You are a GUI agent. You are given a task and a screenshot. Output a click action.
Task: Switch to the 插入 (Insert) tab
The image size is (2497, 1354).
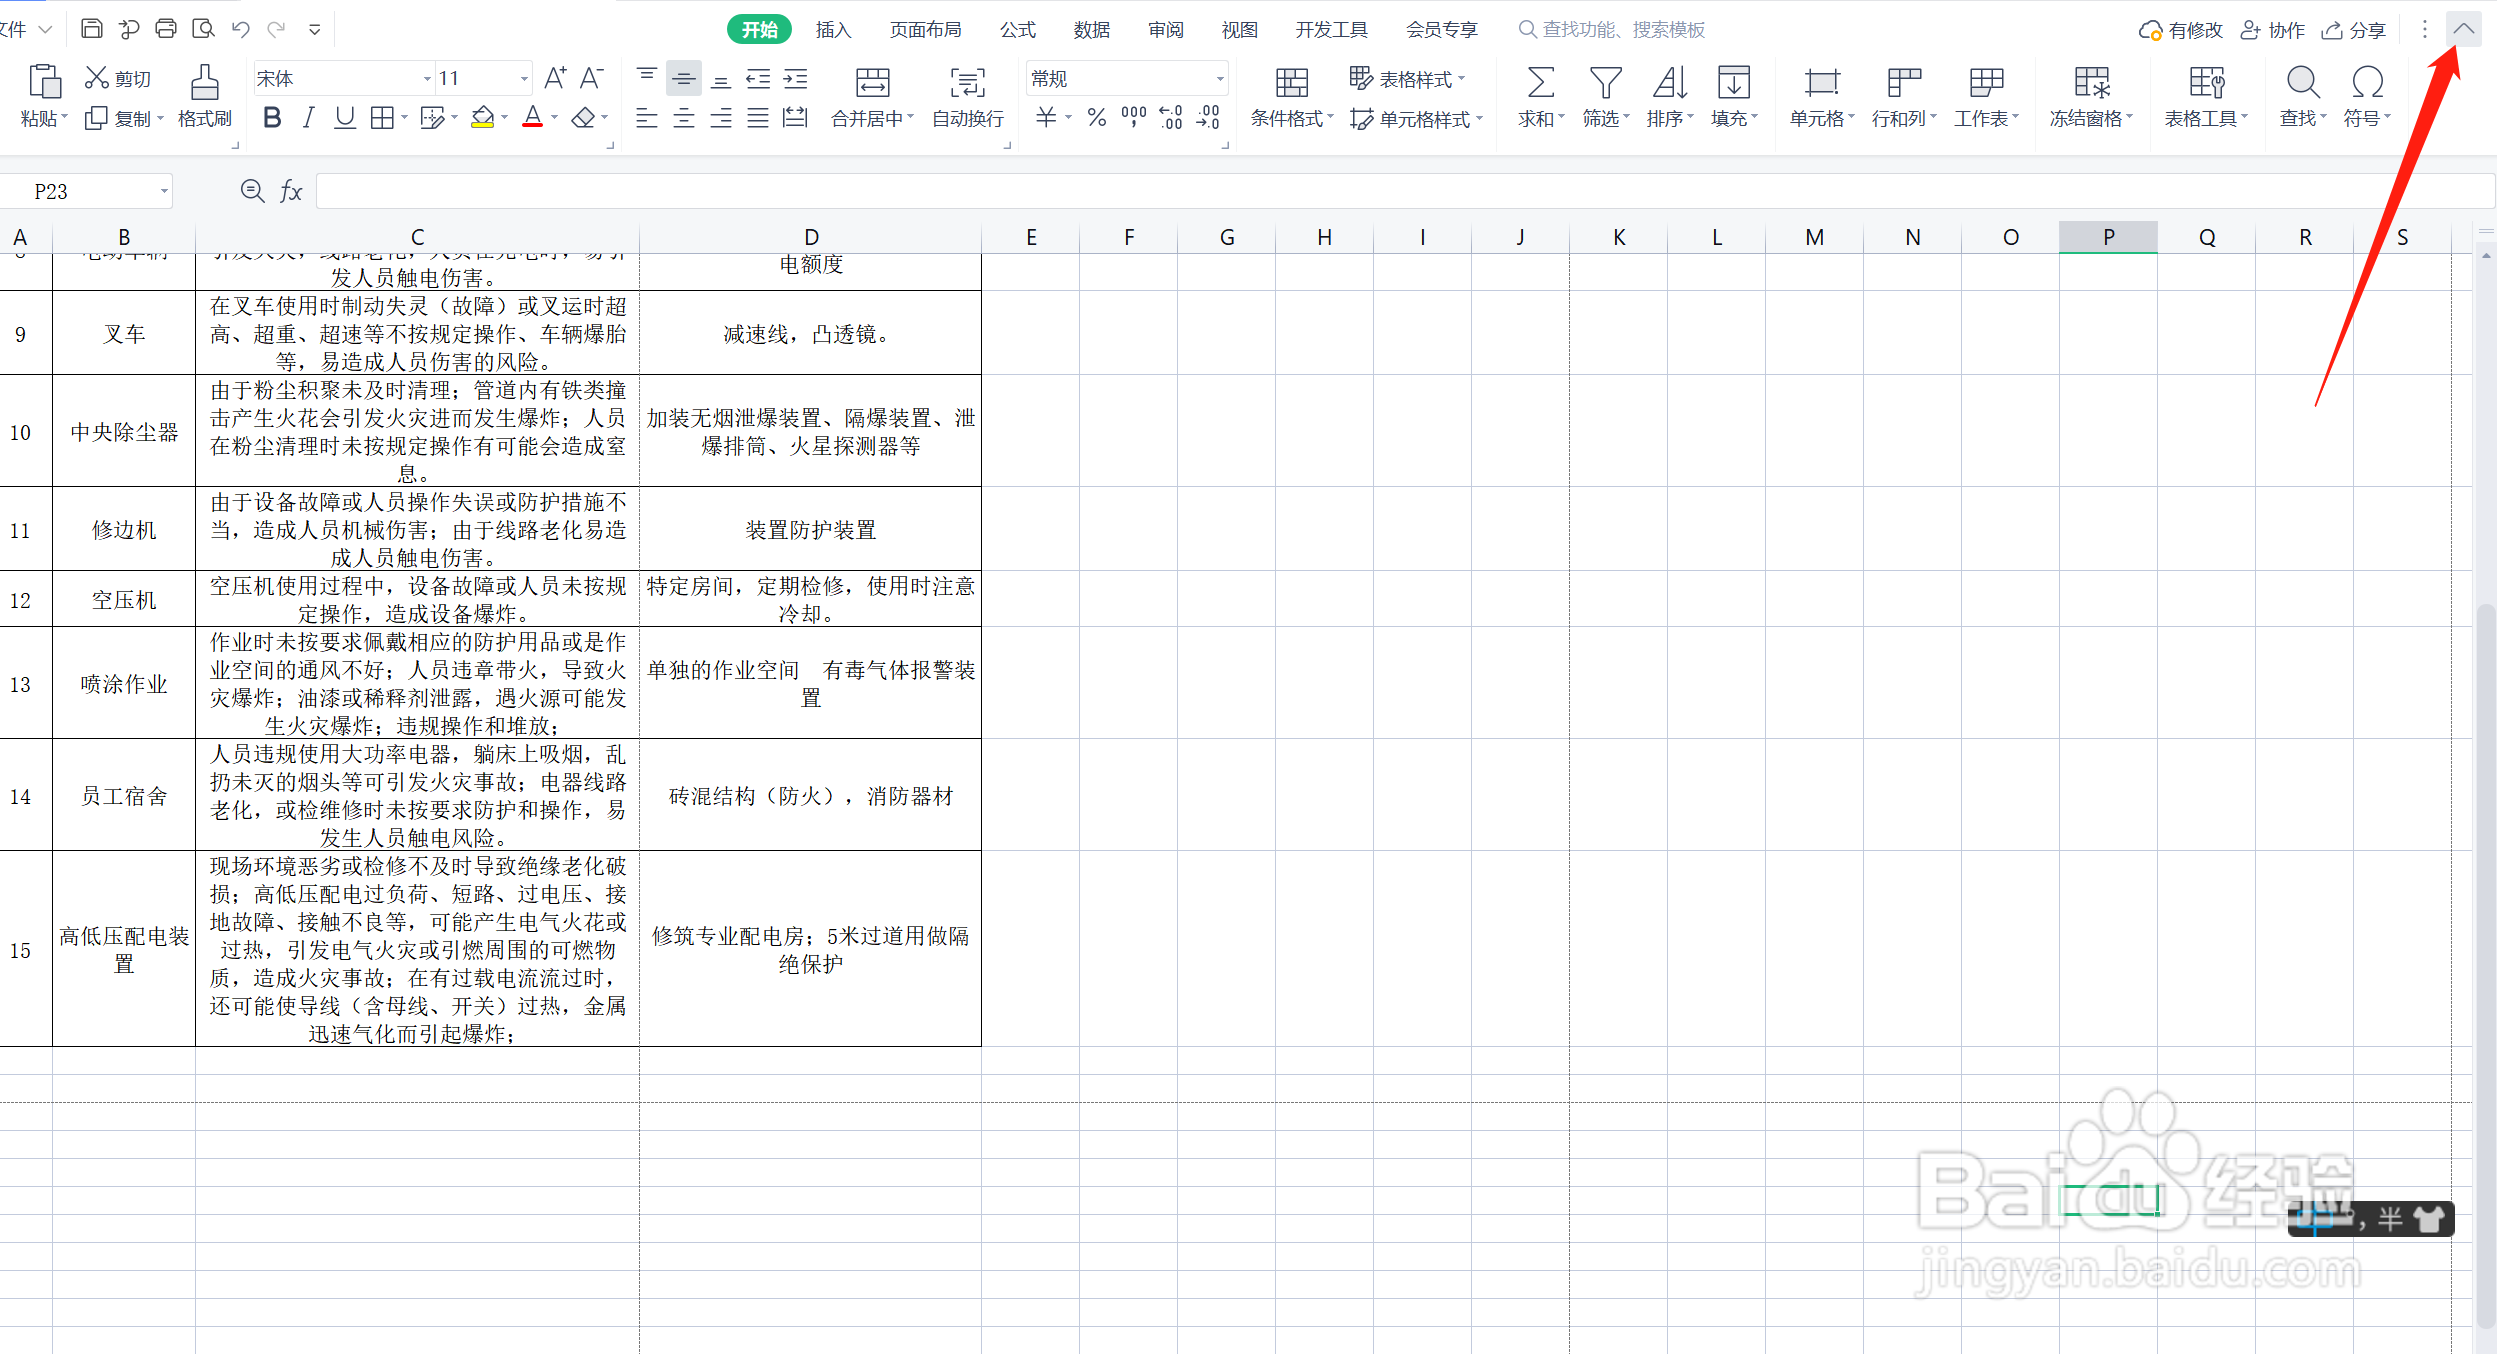point(833,29)
